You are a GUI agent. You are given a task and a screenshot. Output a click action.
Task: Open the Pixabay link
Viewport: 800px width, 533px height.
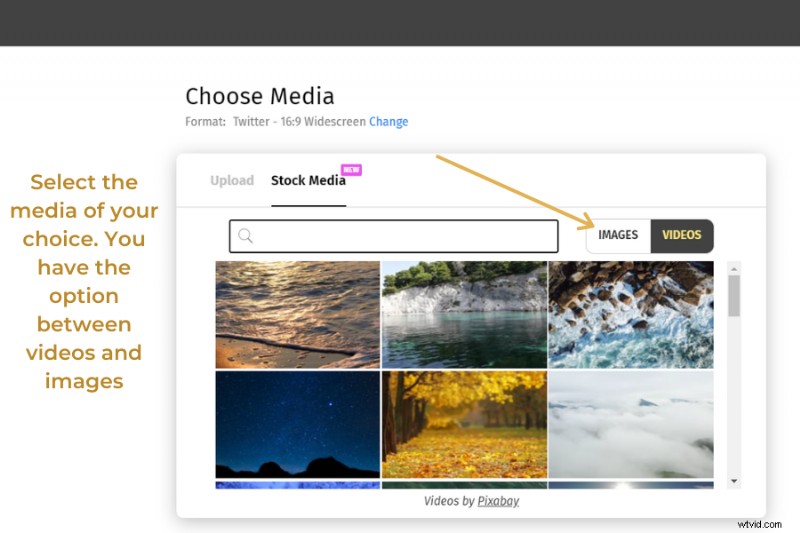498,501
